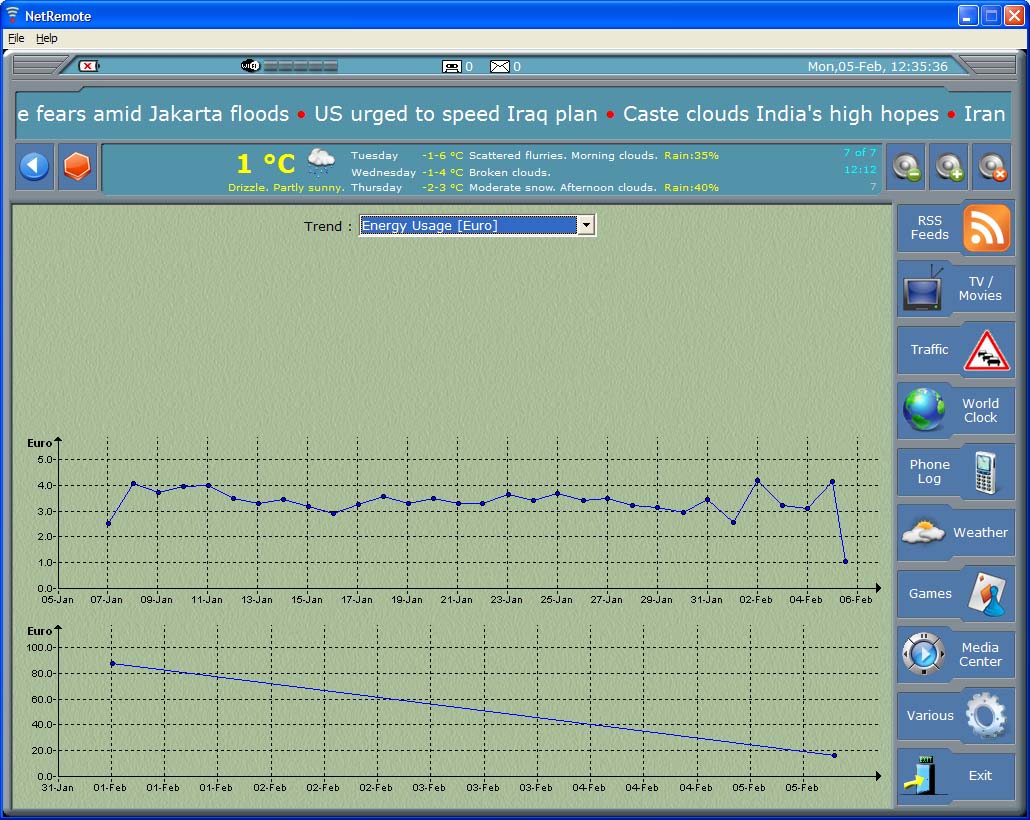Click the volume down speaker icon
Image resolution: width=1030 pixels, height=820 pixels.
tap(906, 167)
